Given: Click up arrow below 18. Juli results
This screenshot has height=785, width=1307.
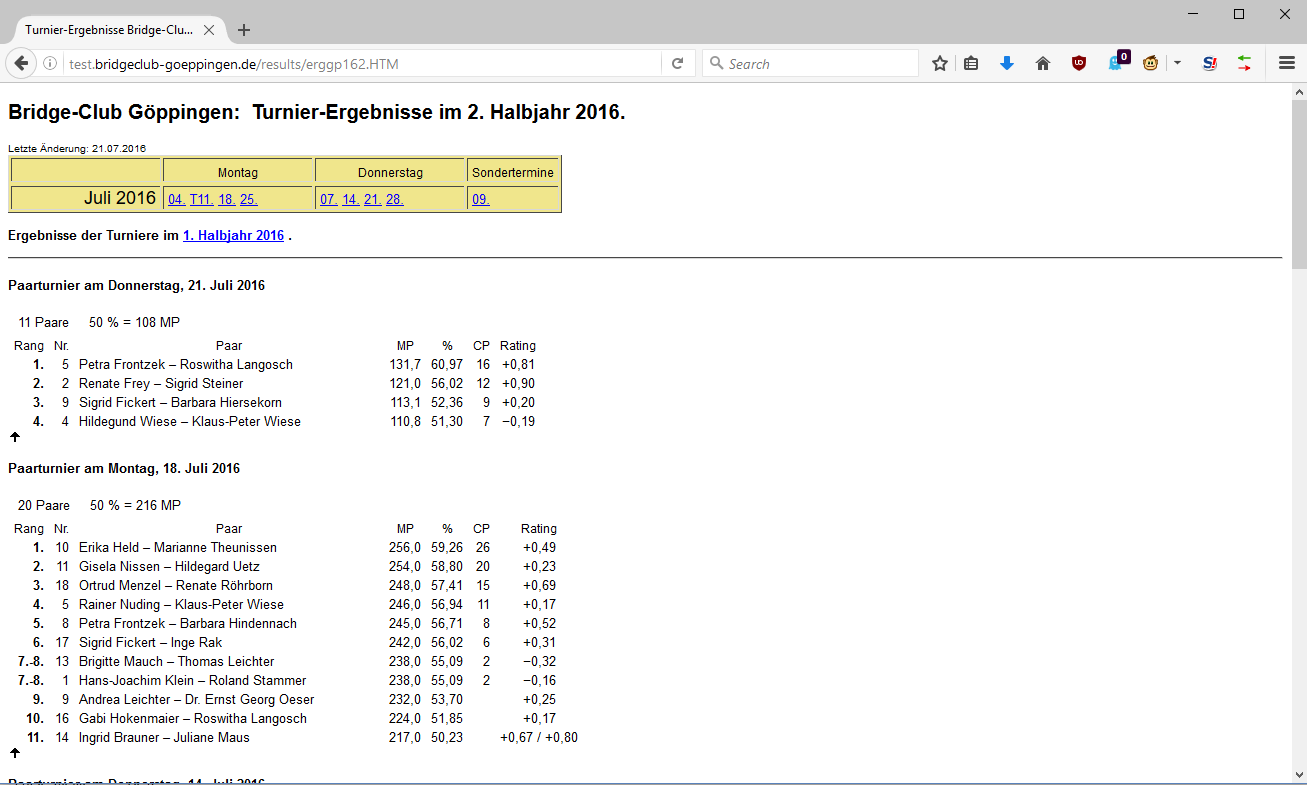Looking at the screenshot, I should click(x=15, y=752).
